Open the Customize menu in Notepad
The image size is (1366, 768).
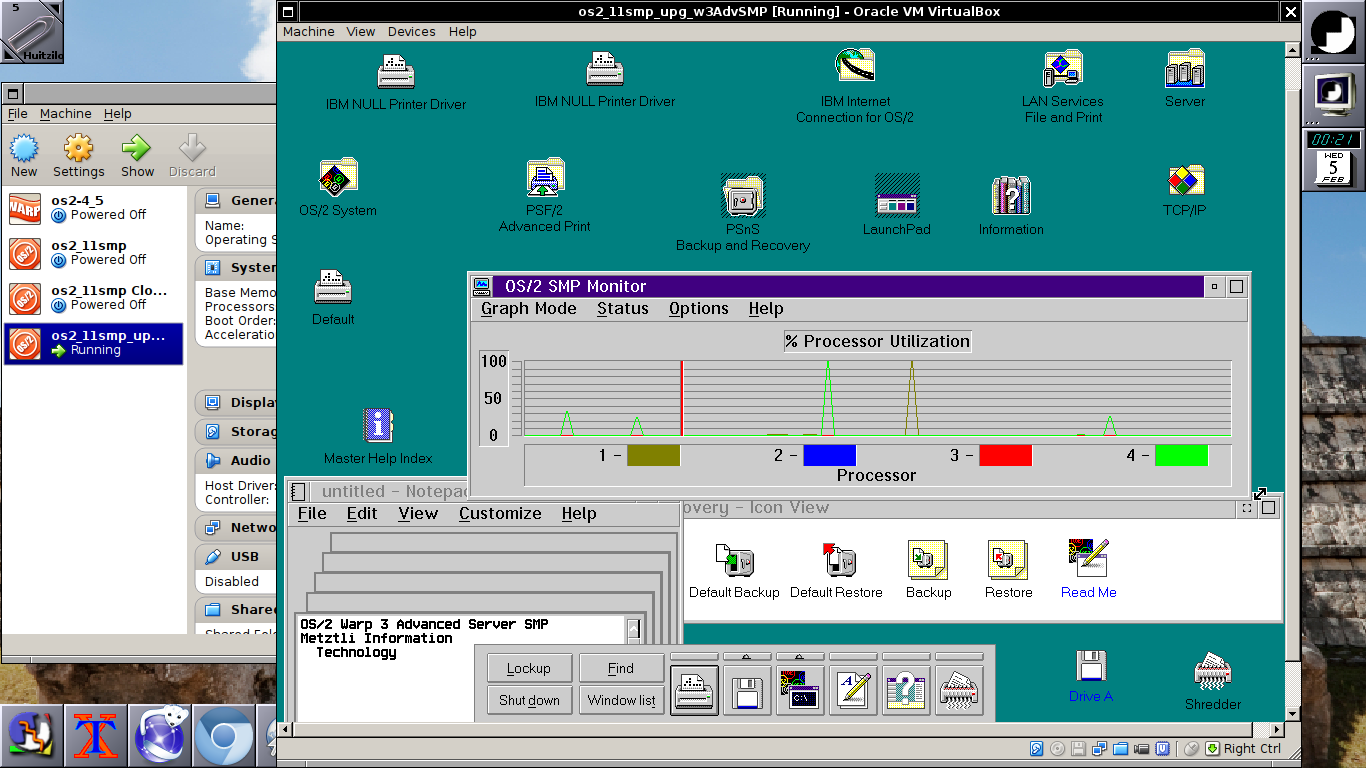(x=500, y=514)
